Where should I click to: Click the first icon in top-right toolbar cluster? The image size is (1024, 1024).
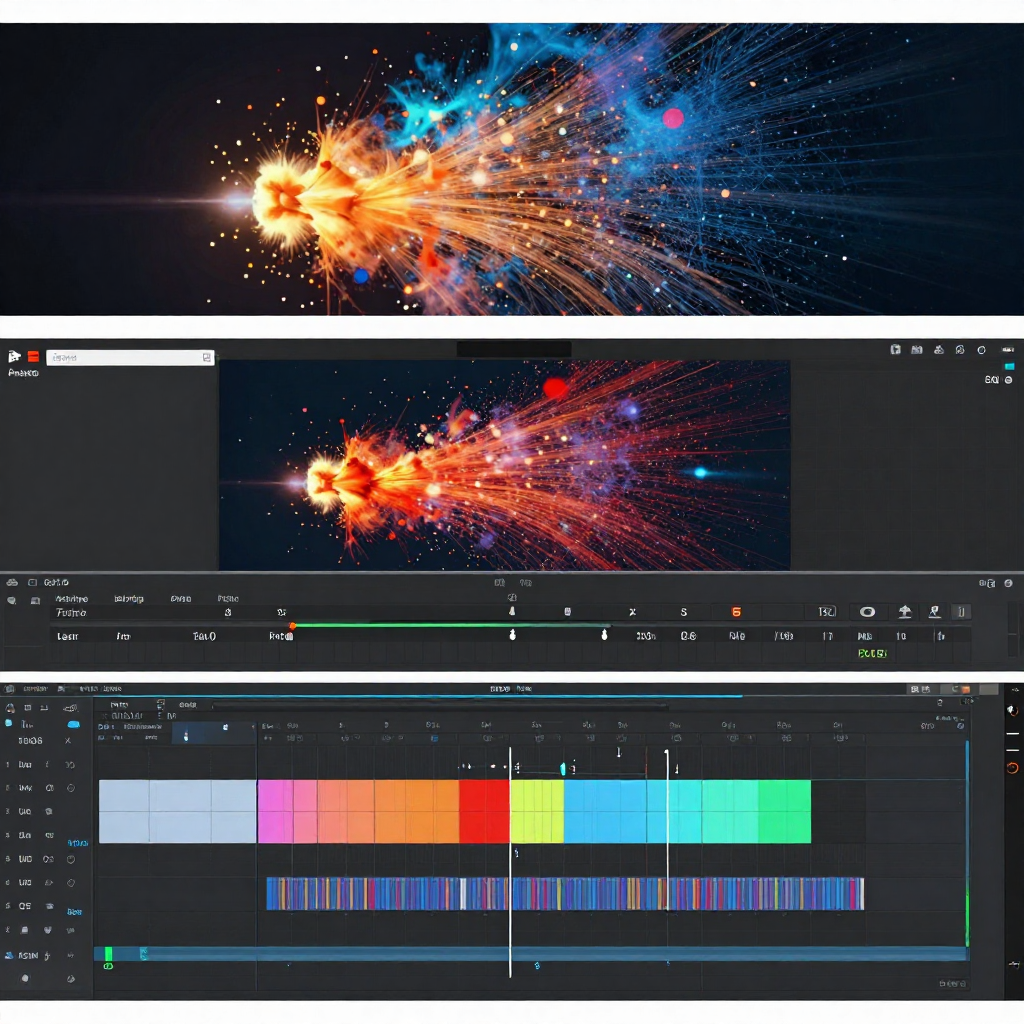(x=895, y=350)
